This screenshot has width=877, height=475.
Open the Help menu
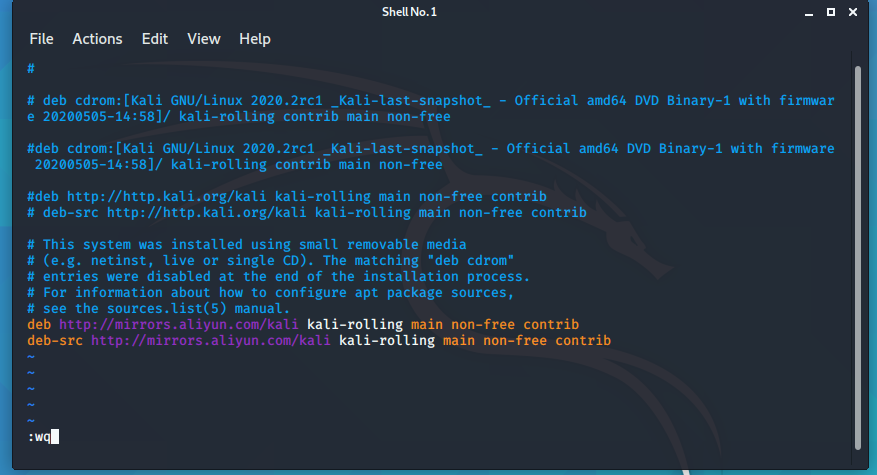coord(254,39)
